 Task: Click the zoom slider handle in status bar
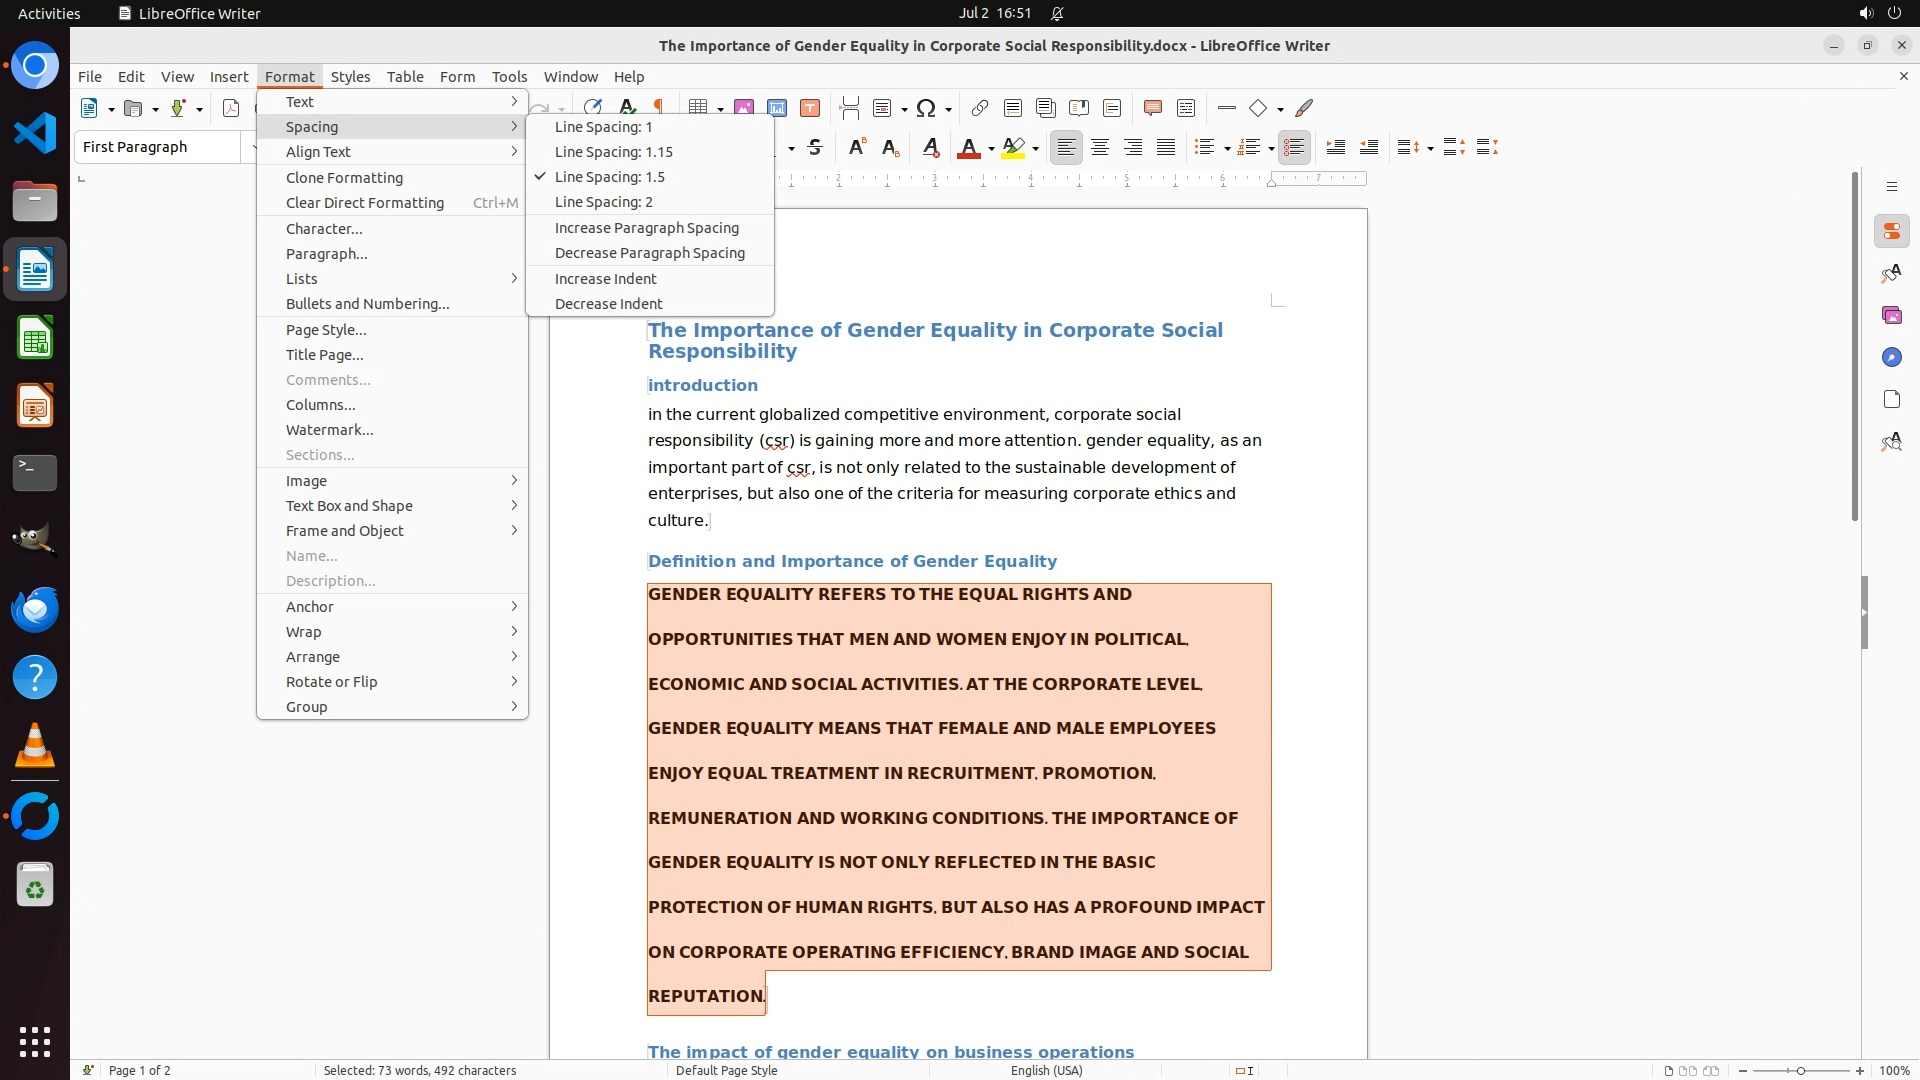pos(1800,1070)
